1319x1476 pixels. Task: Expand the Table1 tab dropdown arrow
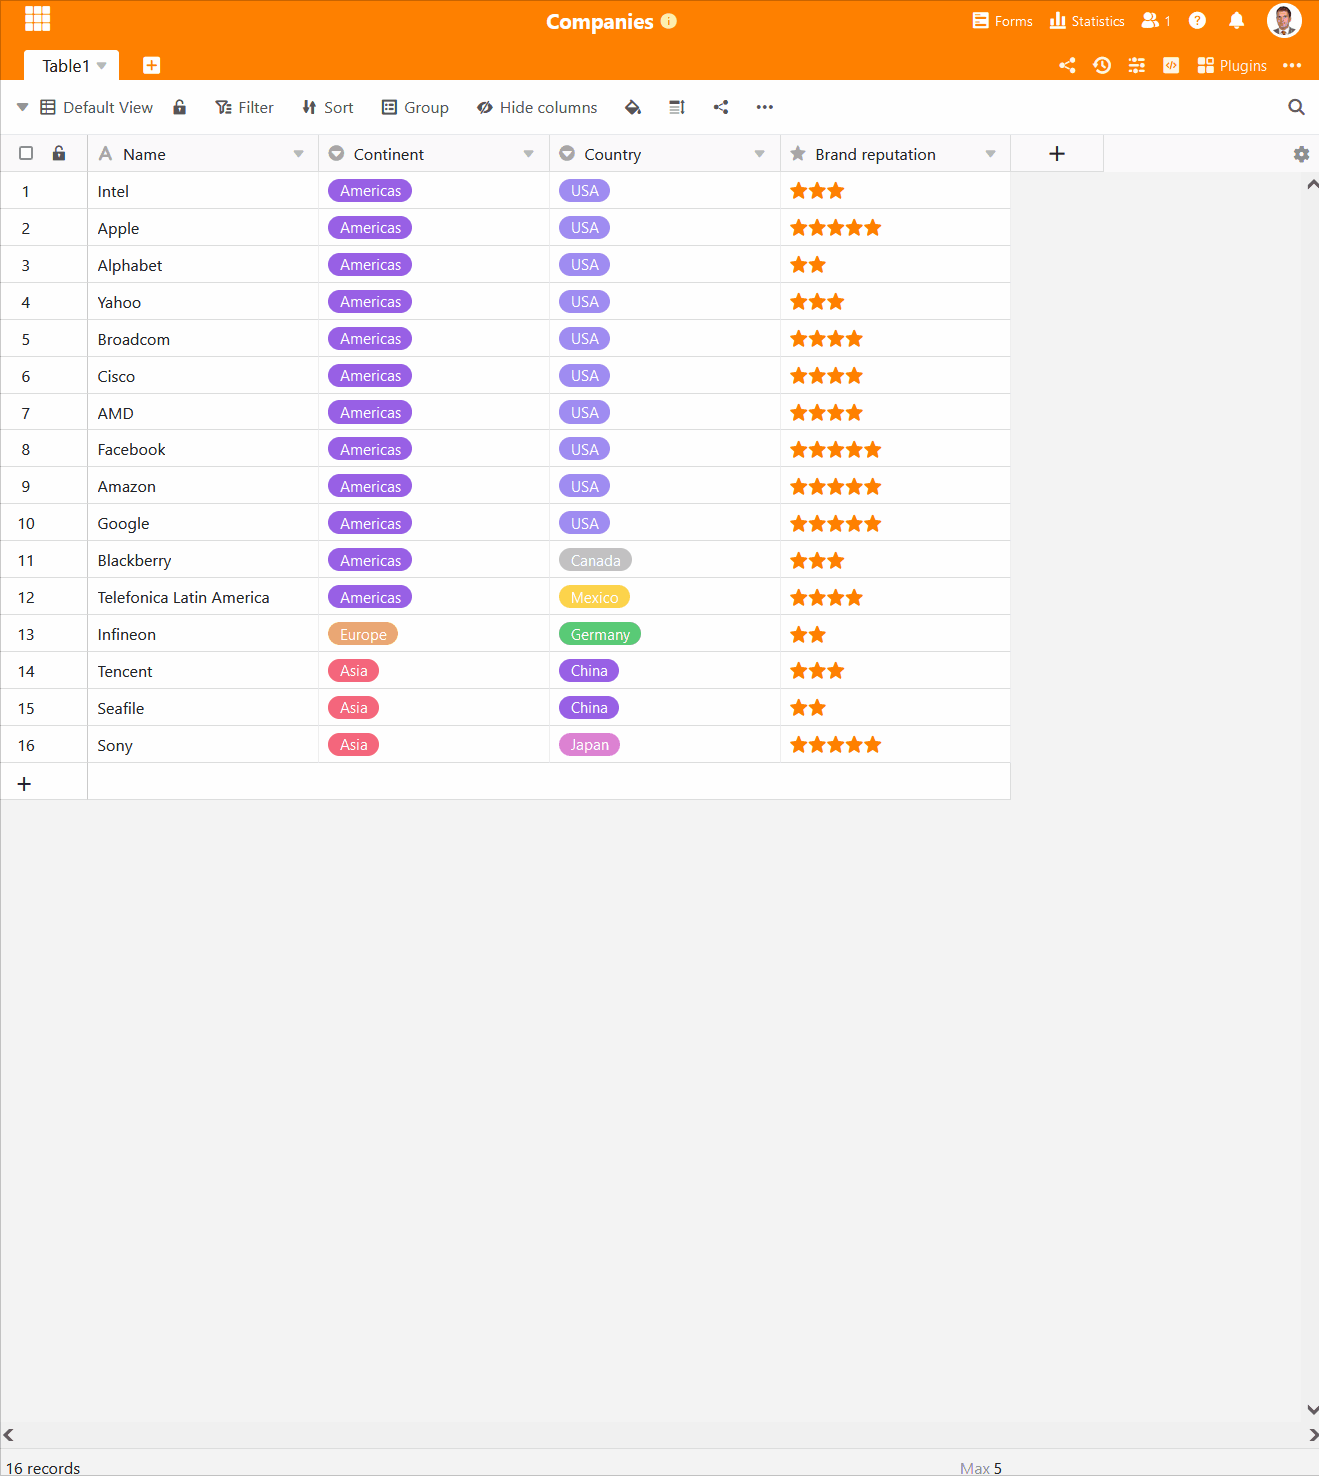102,66
